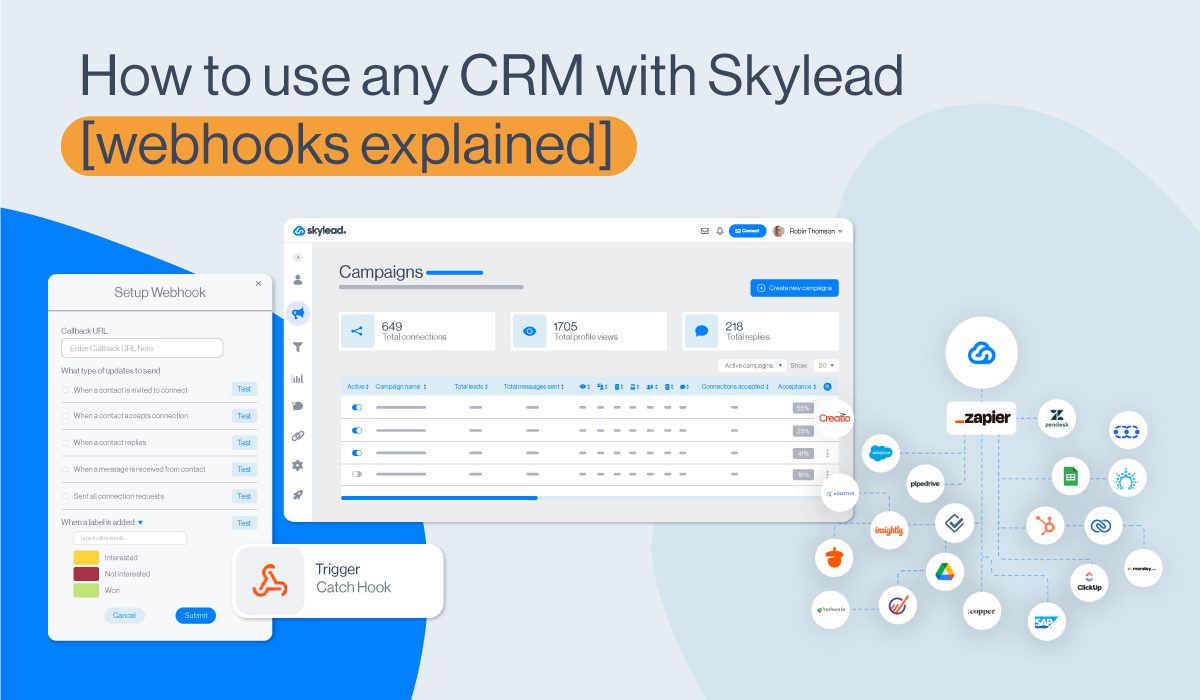Screen dimensions: 1200x700
Task: Click the Copper integration icon
Action: [x=982, y=610]
